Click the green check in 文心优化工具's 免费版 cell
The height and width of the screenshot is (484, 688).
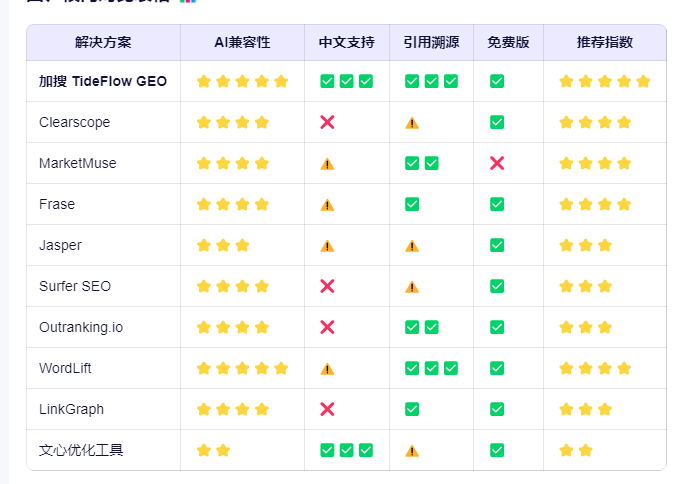497,450
